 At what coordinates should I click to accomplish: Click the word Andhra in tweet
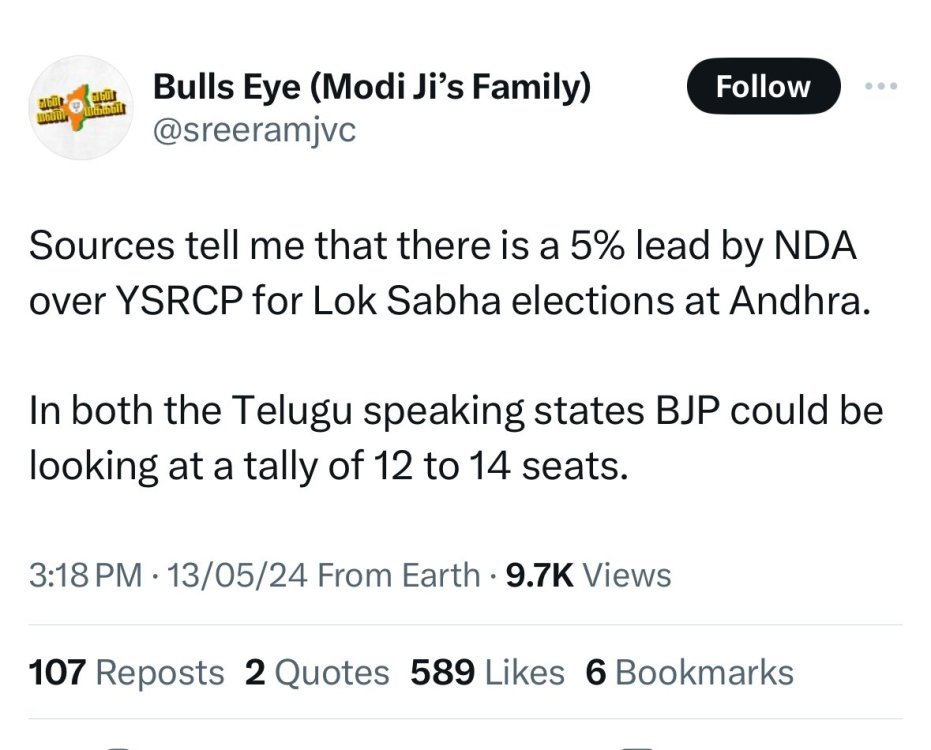coord(800,301)
